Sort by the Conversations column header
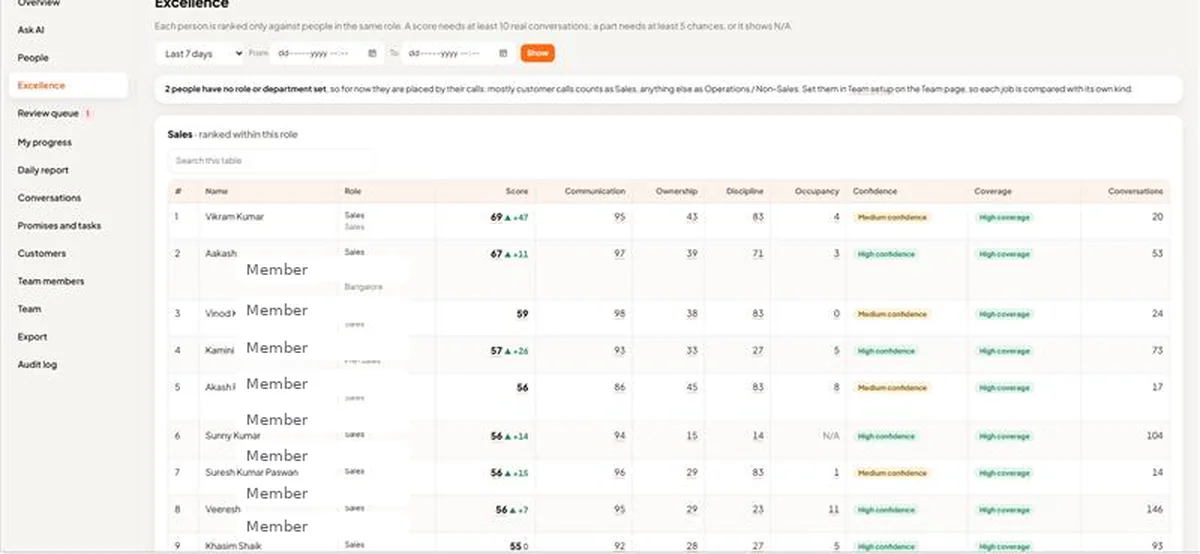The image size is (1200, 554). 1135,191
